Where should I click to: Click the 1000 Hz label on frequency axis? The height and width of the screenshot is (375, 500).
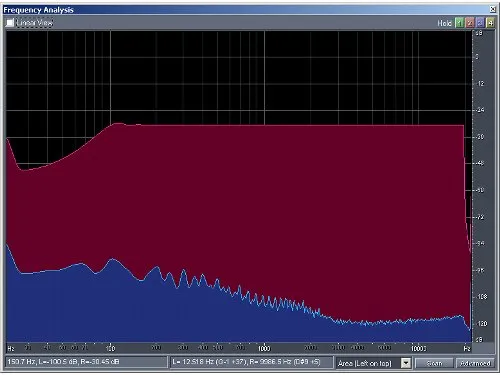(x=264, y=348)
